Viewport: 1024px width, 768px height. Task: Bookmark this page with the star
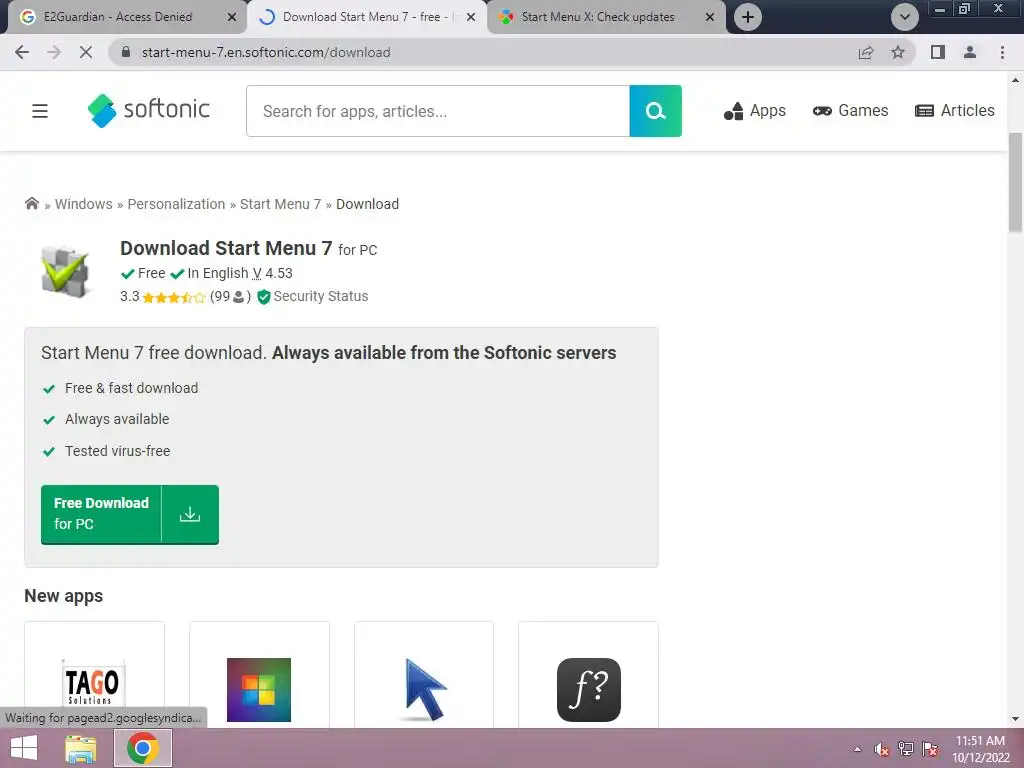click(x=898, y=52)
